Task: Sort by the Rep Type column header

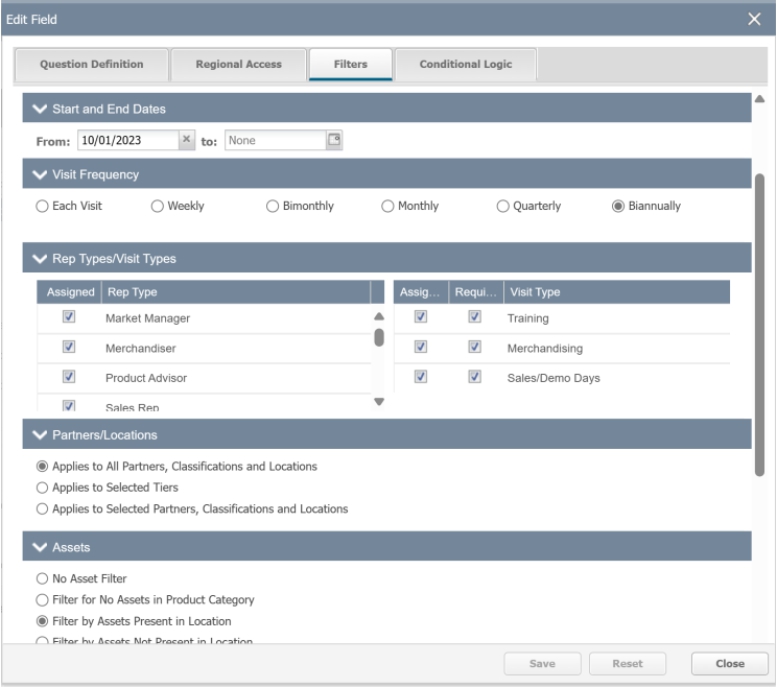Action: click(236, 292)
